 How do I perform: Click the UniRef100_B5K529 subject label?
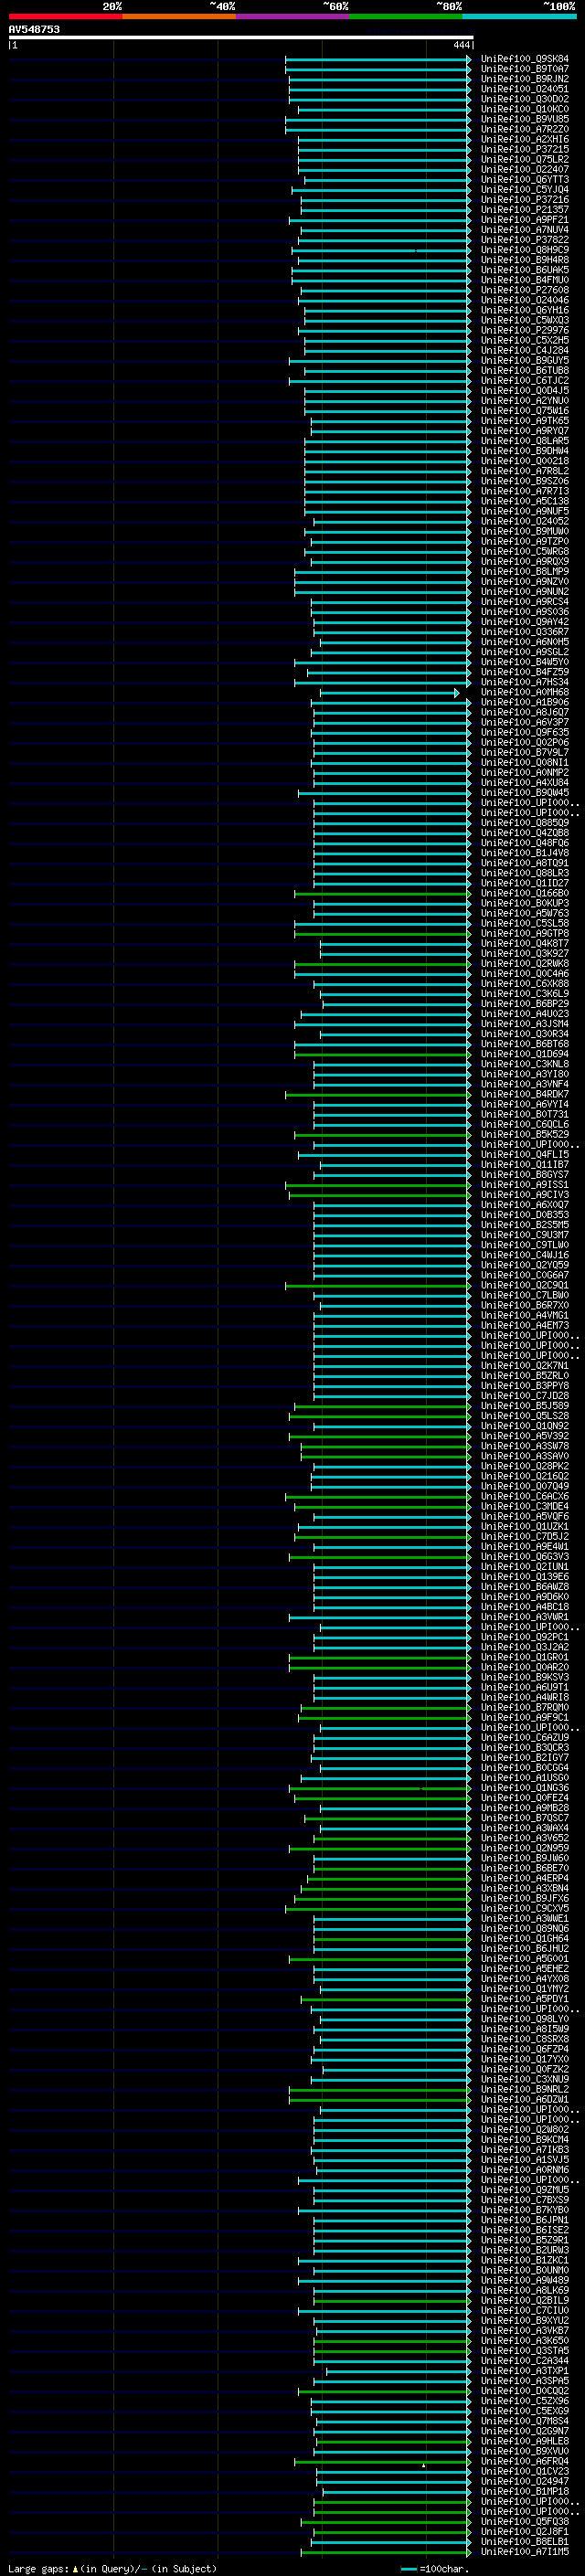coord(524,1135)
